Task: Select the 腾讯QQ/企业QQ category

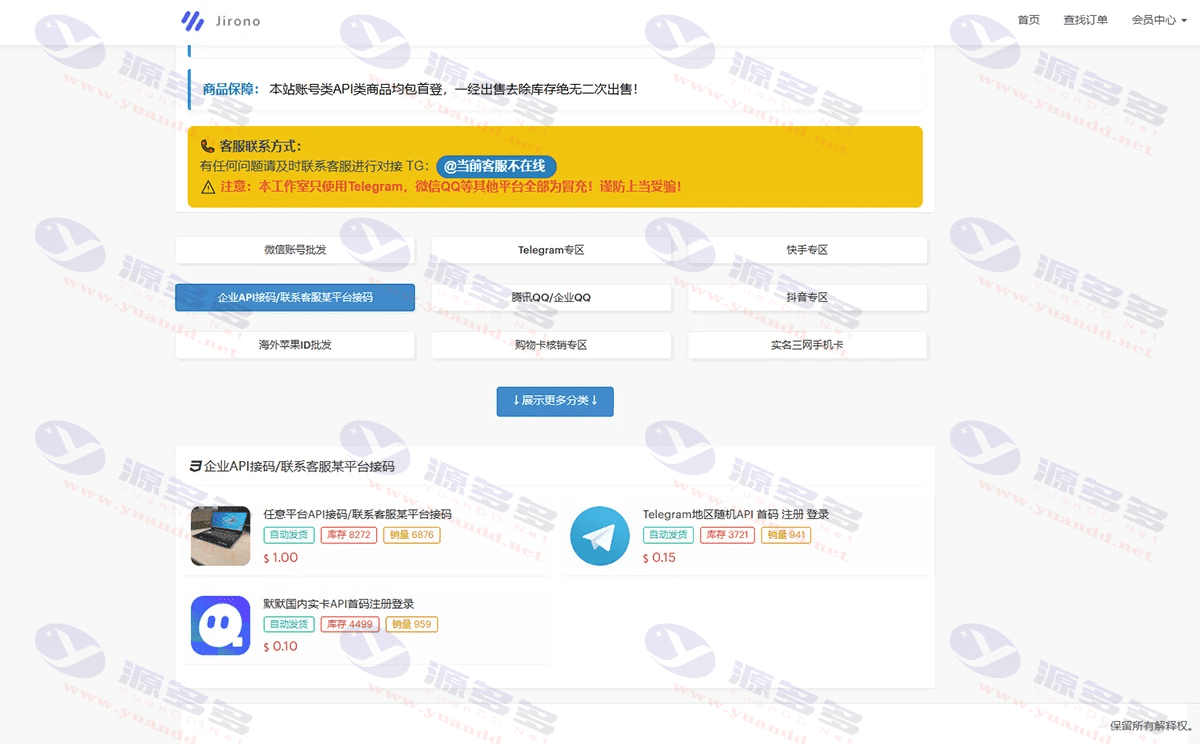Action: (551, 297)
